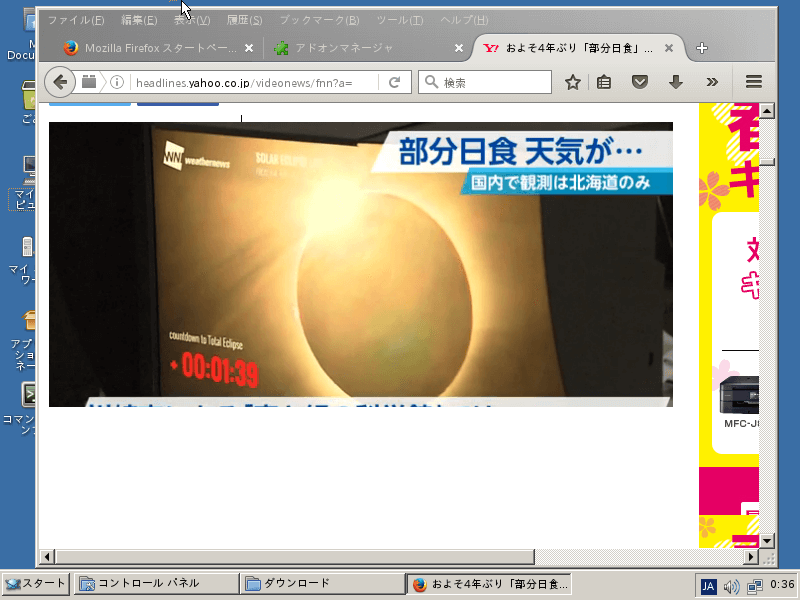The height and width of the screenshot is (600, 800).
Task: Select the applications folder desktop icon
Action: point(29,320)
